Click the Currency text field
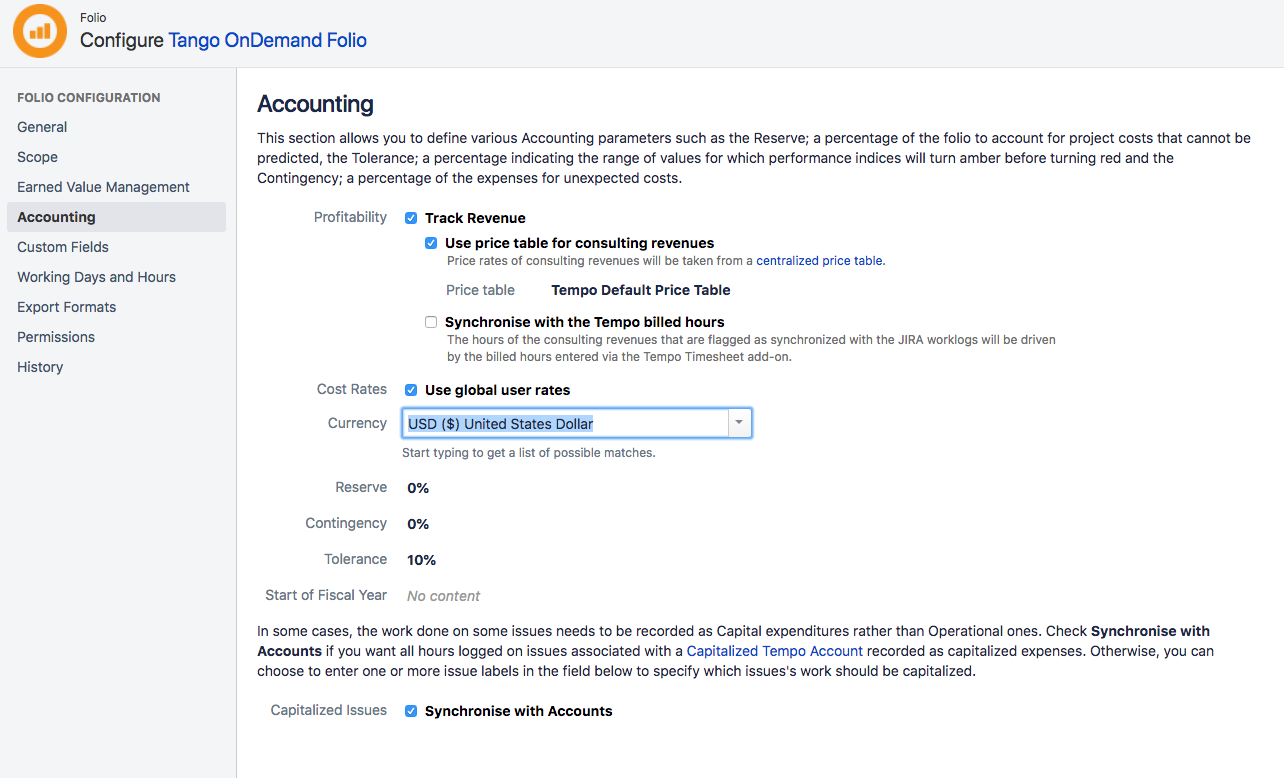 click(x=565, y=424)
